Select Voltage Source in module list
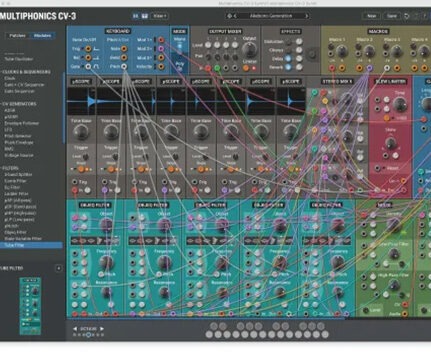This screenshot has height=363, width=431. tap(19, 155)
